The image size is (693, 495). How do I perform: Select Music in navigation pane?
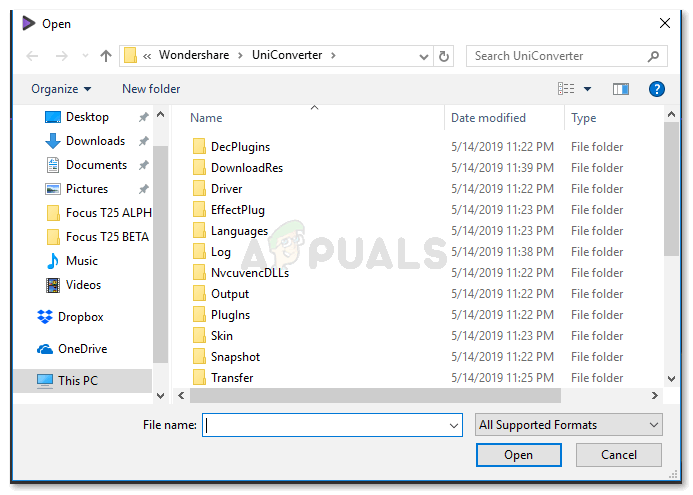[x=81, y=261]
